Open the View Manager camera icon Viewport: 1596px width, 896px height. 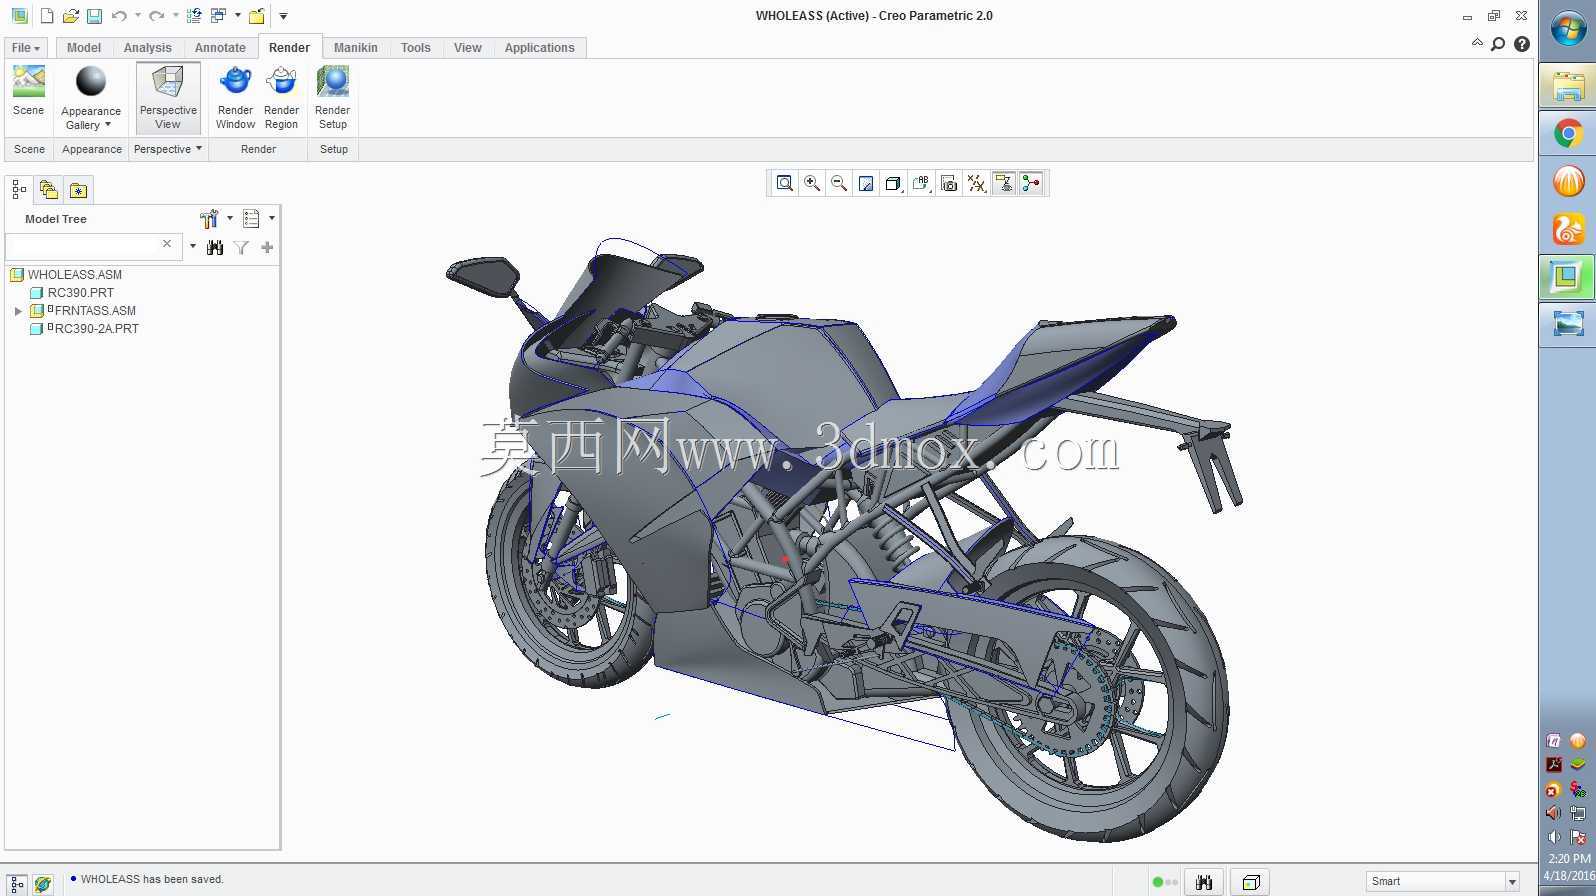pos(949,183)
